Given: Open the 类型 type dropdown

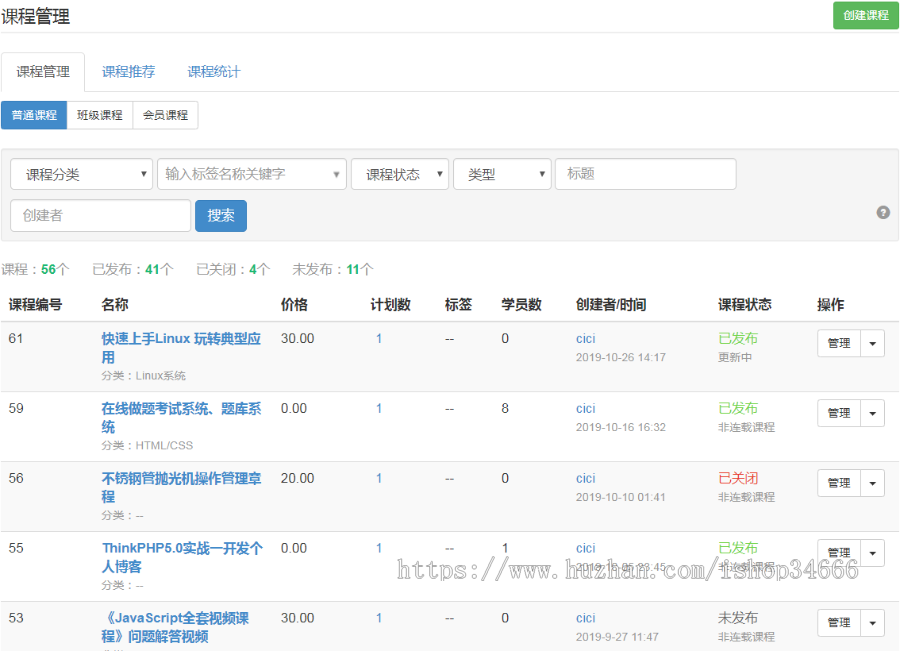Looking at the screenshot, I should click(502, 174).
